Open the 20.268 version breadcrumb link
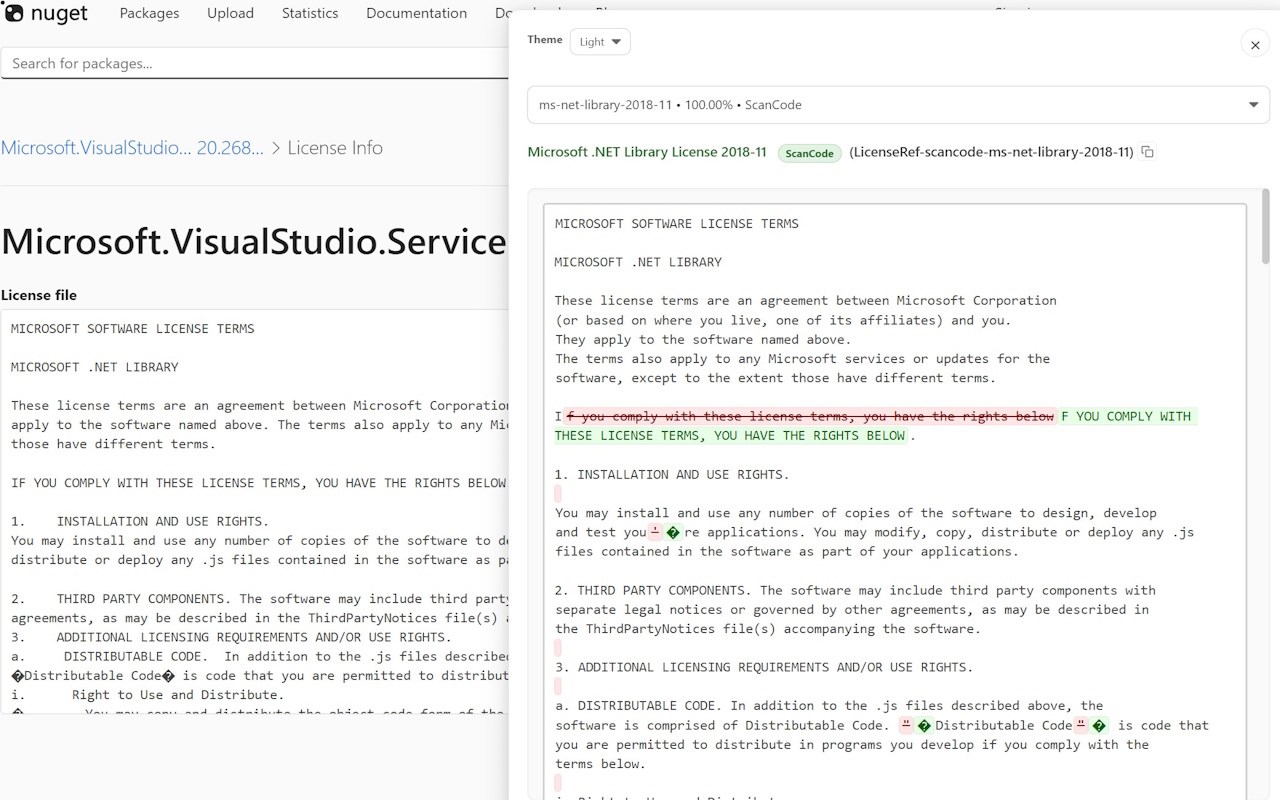 tap(230, 148)
